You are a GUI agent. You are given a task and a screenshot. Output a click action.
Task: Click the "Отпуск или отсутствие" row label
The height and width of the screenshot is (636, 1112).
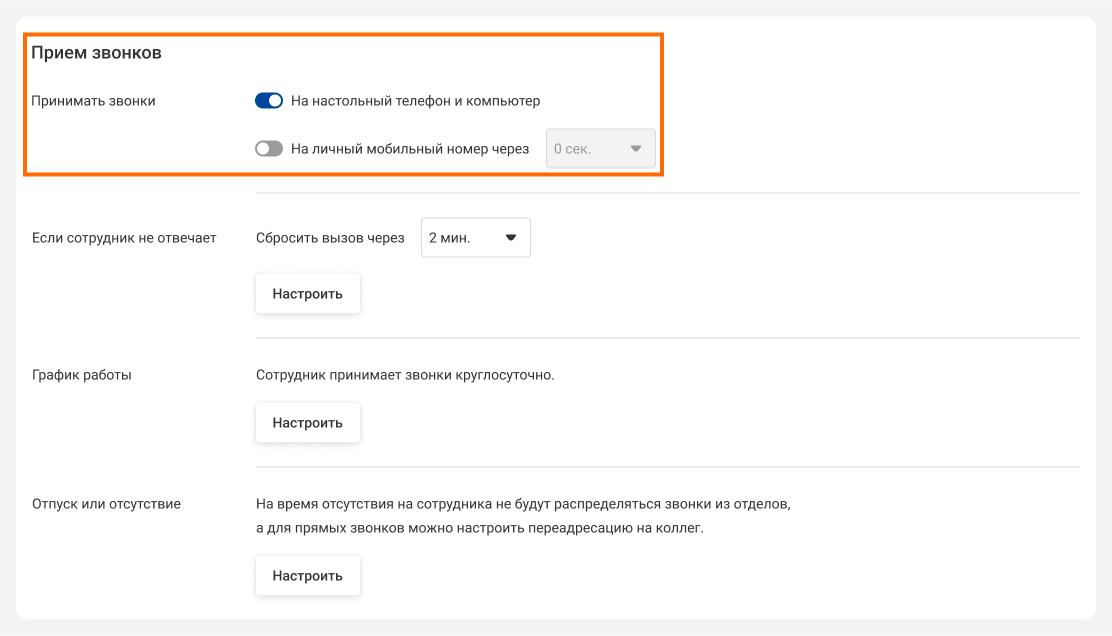click(x=106, y=504)
